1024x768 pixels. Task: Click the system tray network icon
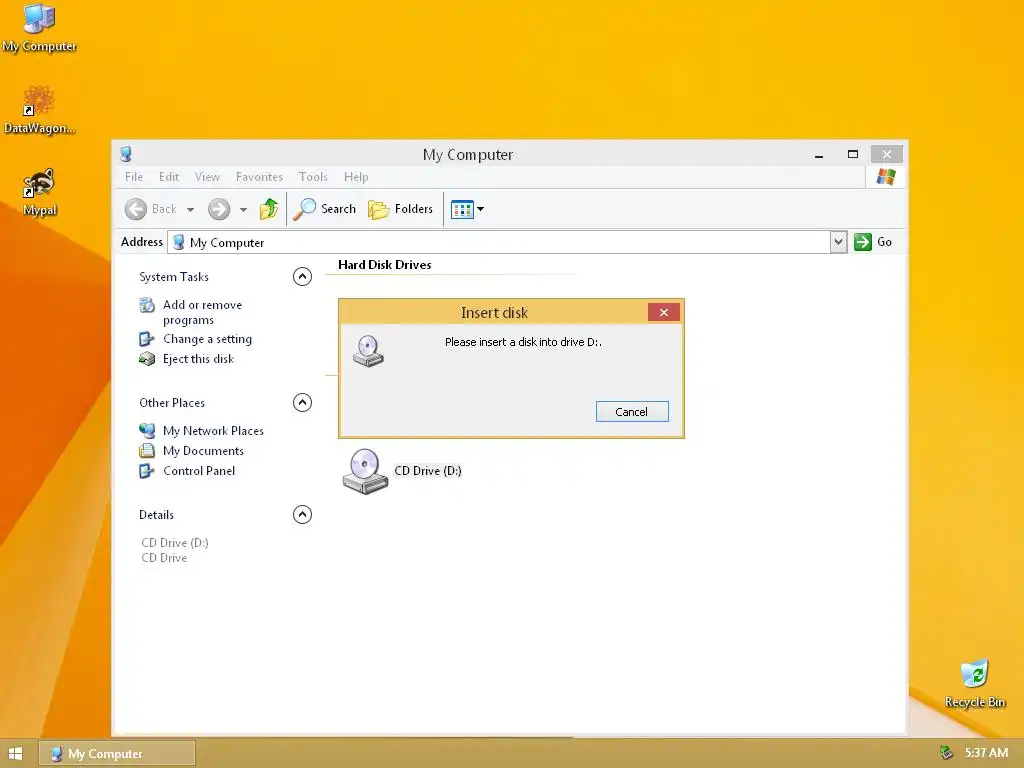pyautogui.click(x=946, y=753)
